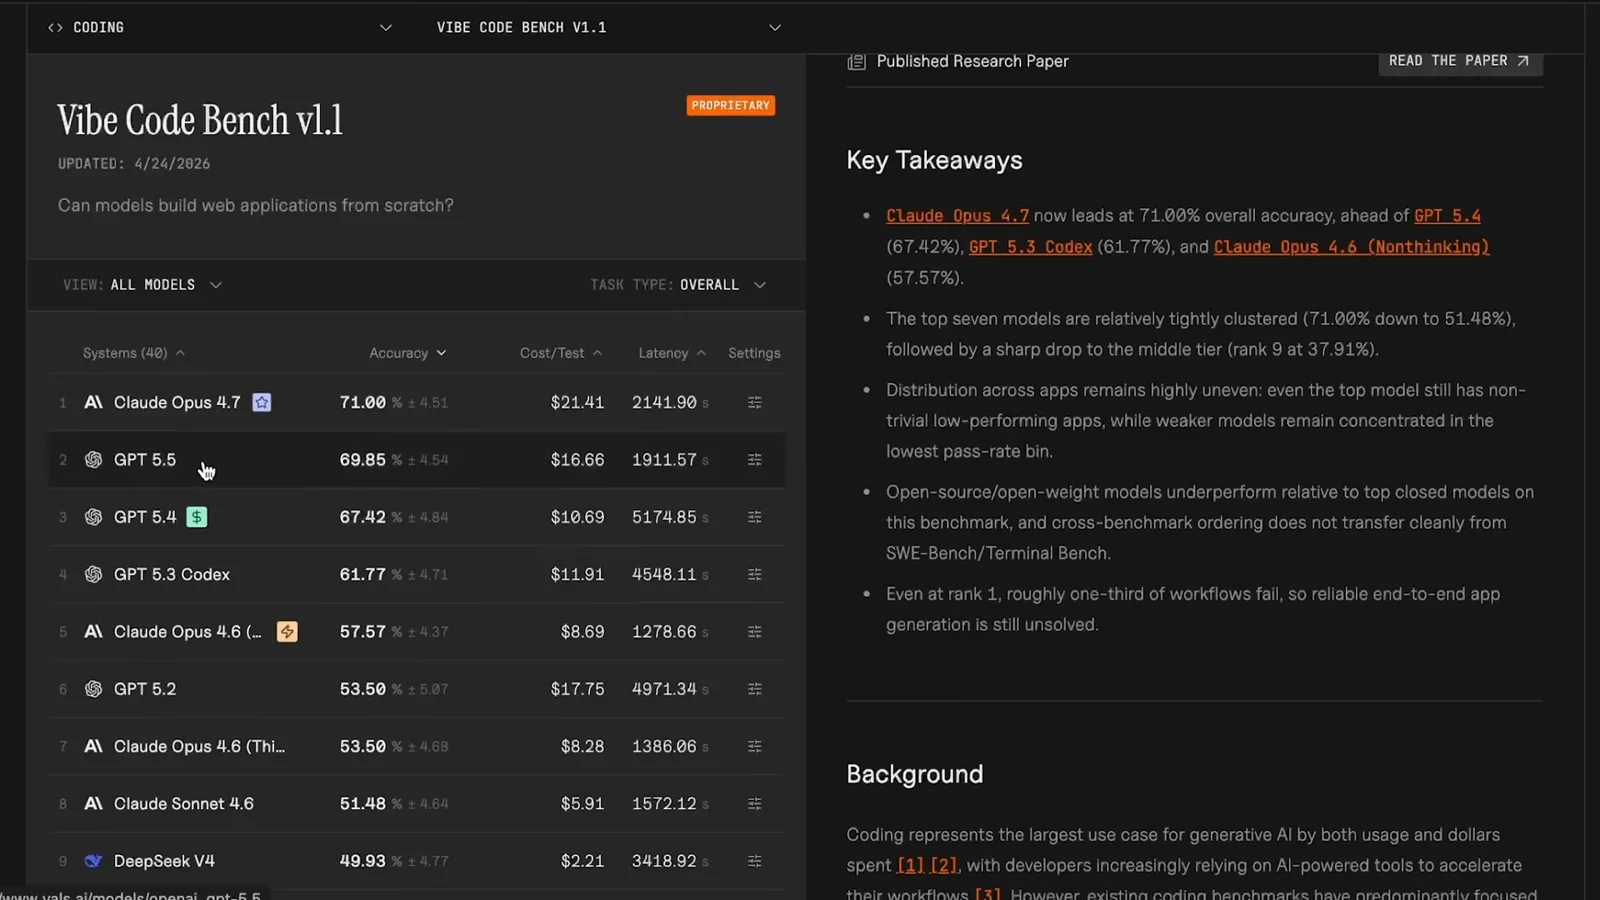
Task: Click the 5174.85 latency value
Action: point(664,517)
